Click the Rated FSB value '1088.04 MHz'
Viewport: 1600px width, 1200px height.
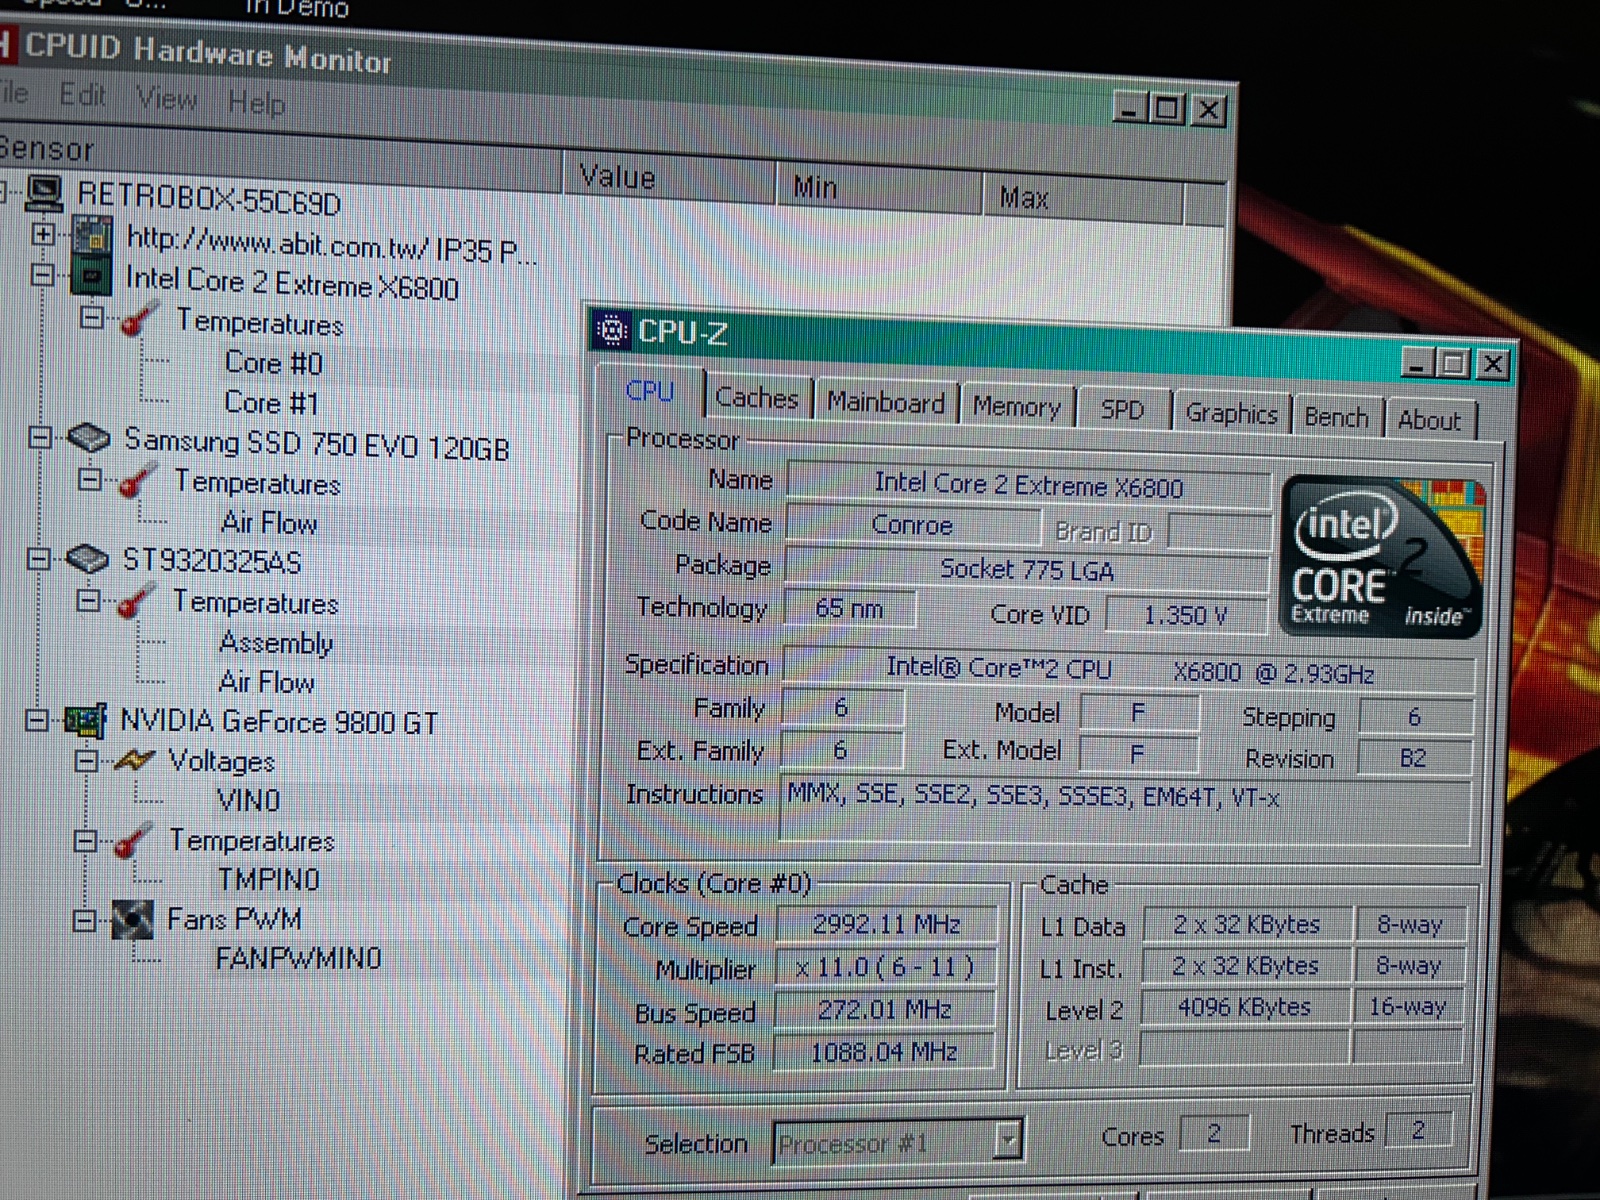(x=883, y=1052)
